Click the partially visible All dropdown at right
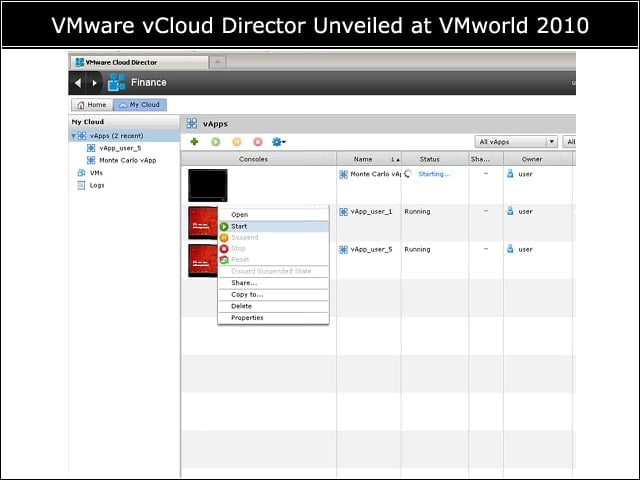Viewport: 640px width, 480px height. click(x=569, y=142)
